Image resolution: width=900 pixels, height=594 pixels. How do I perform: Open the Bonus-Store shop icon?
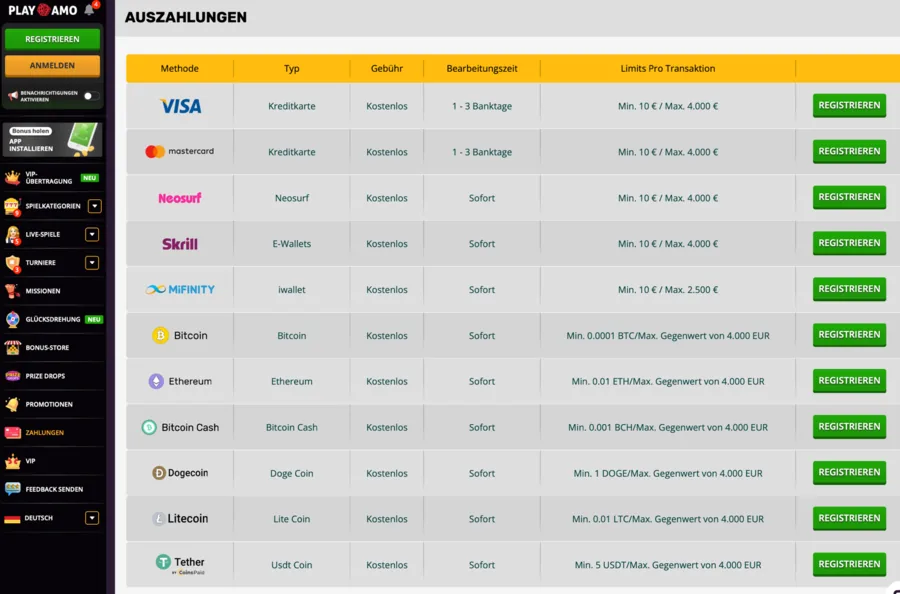13,347
